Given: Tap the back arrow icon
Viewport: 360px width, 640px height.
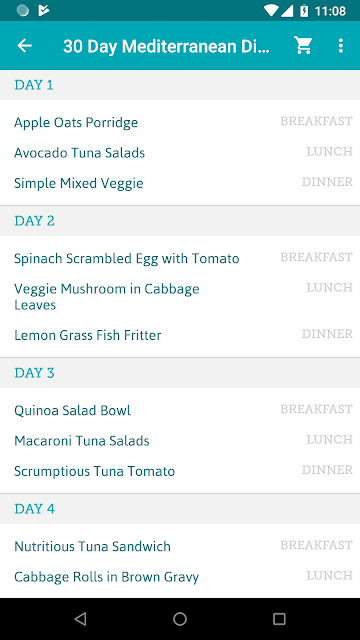Looking at the screenshot, I should pos(24,46).
